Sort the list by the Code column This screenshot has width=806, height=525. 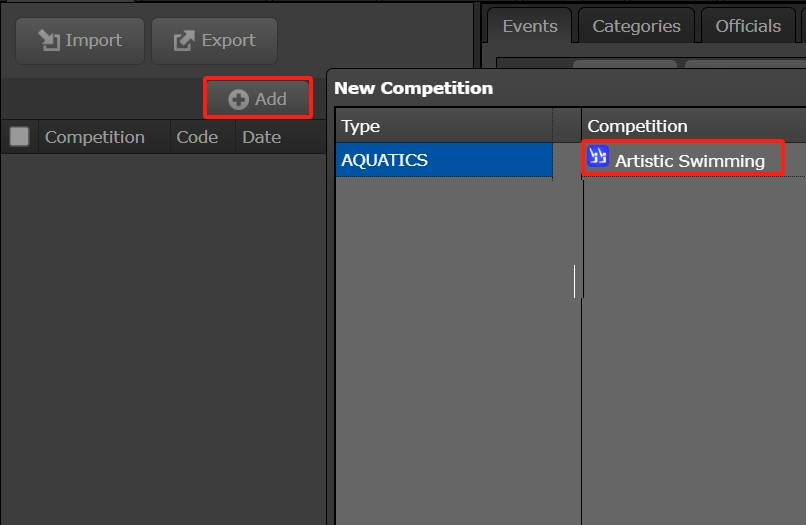pos(197,137)
